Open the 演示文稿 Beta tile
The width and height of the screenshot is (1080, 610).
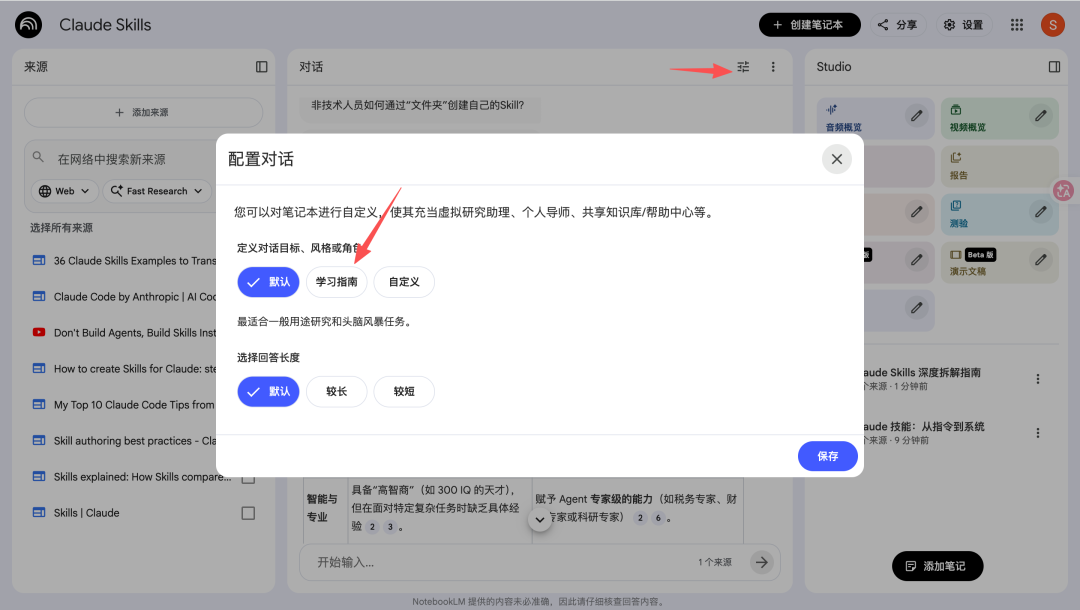point(999,262)
